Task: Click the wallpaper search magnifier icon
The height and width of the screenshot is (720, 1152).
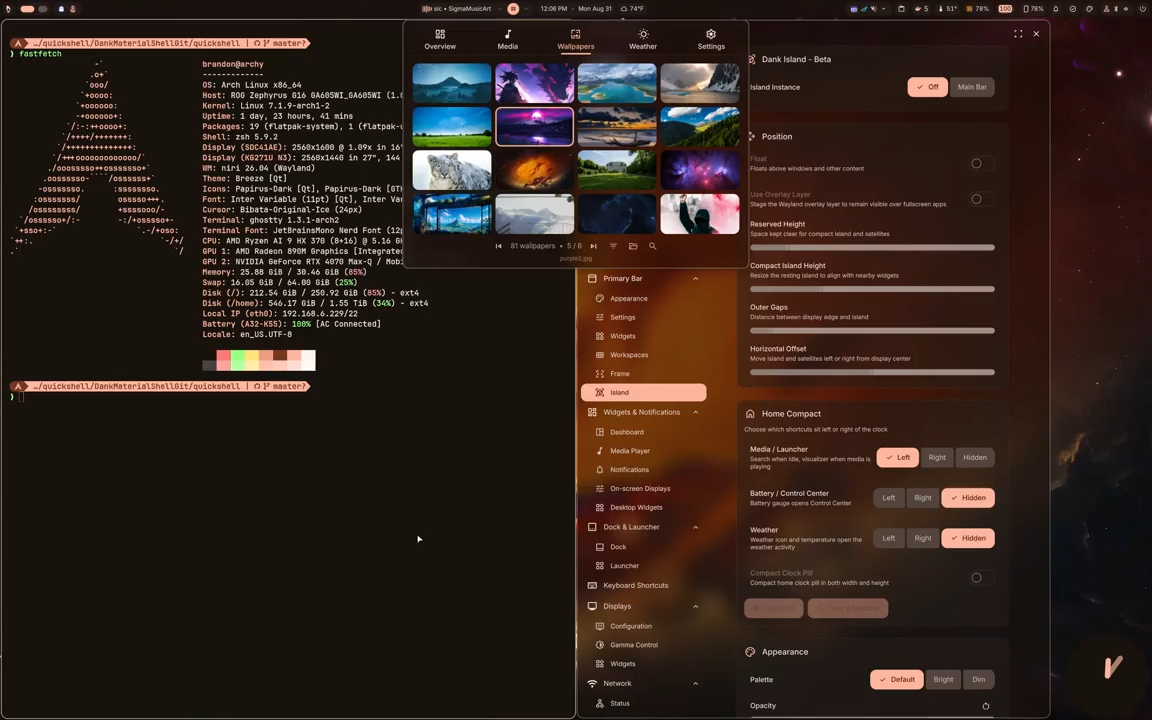Action: 652,246
